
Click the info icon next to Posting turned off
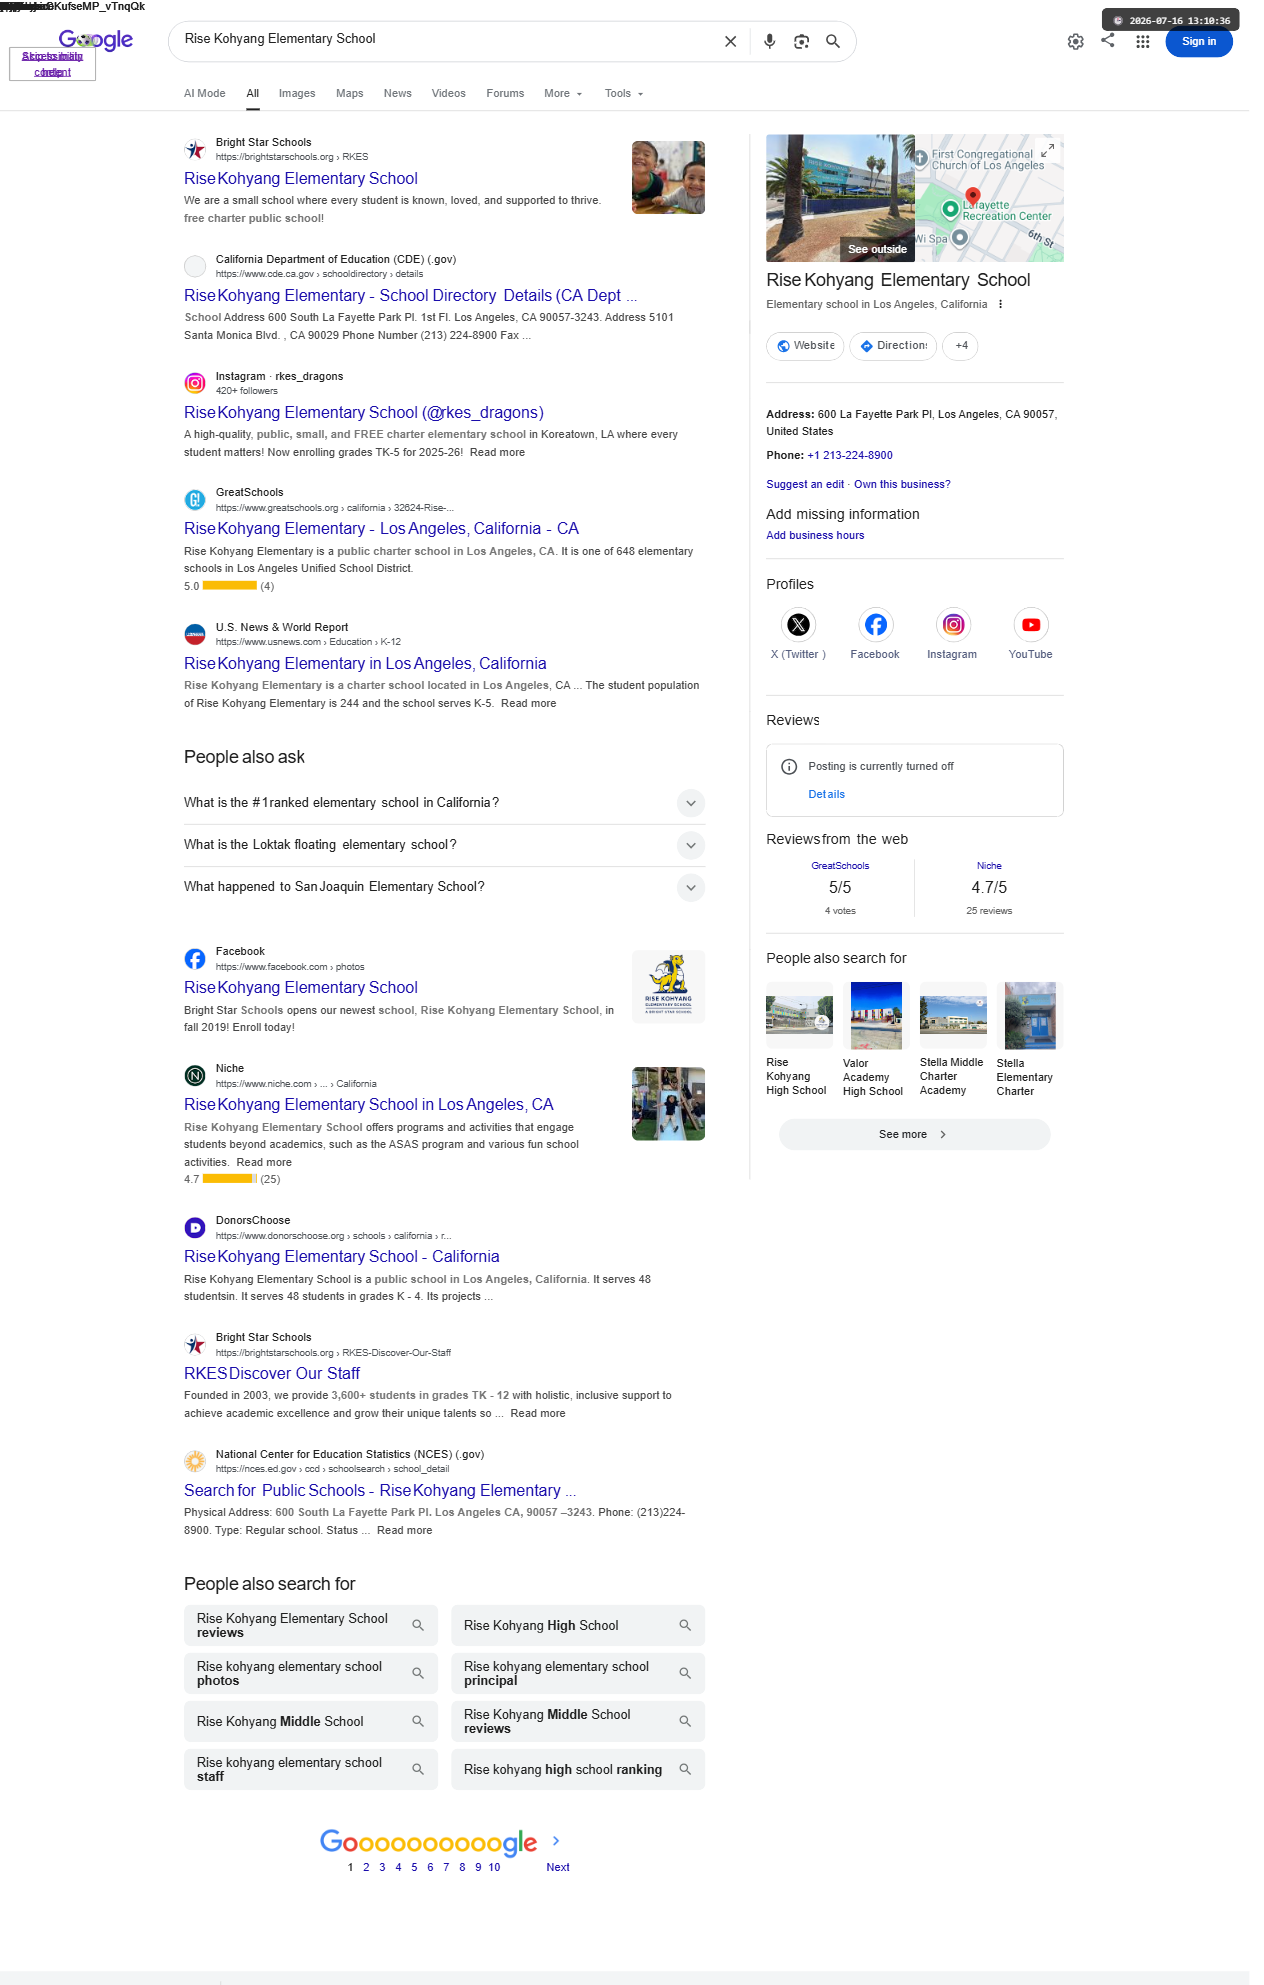(x=789, y=767)
